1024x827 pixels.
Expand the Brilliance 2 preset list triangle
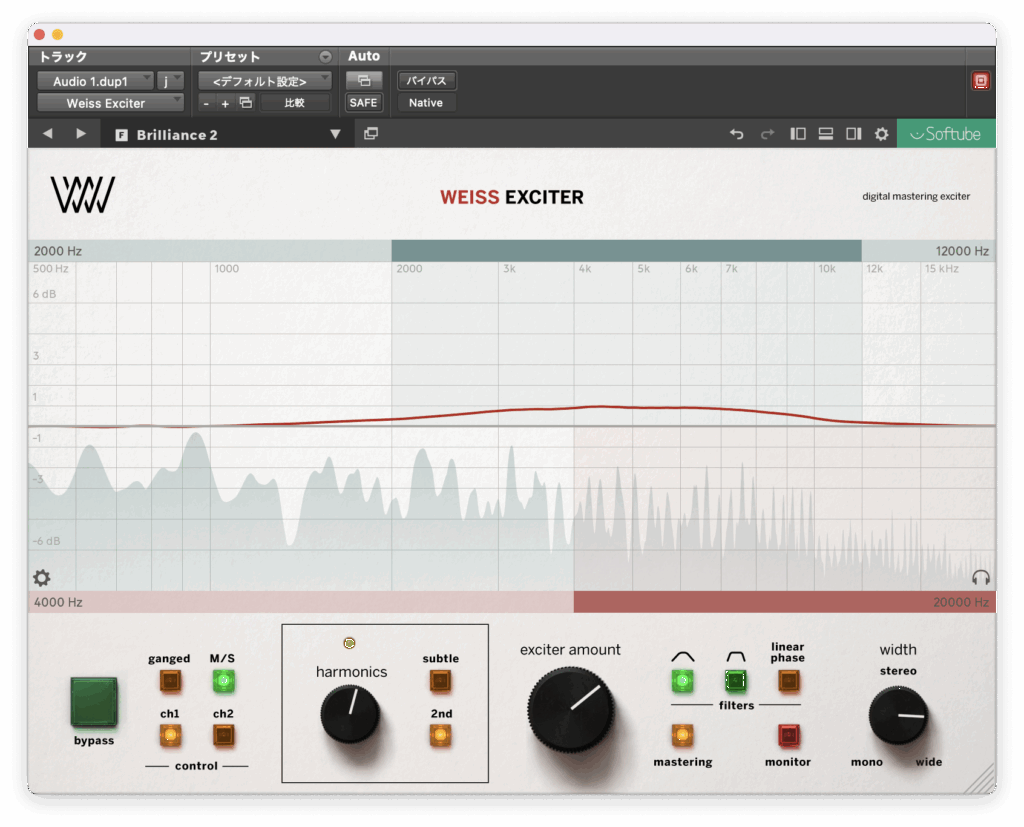(335, 134)
